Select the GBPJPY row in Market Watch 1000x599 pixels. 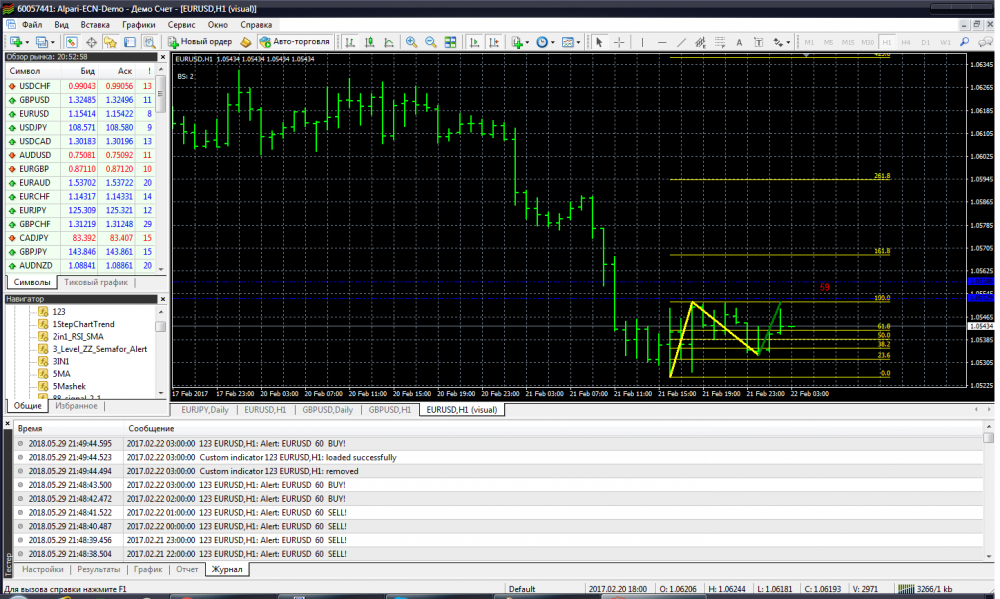click(x=80, y=252)
